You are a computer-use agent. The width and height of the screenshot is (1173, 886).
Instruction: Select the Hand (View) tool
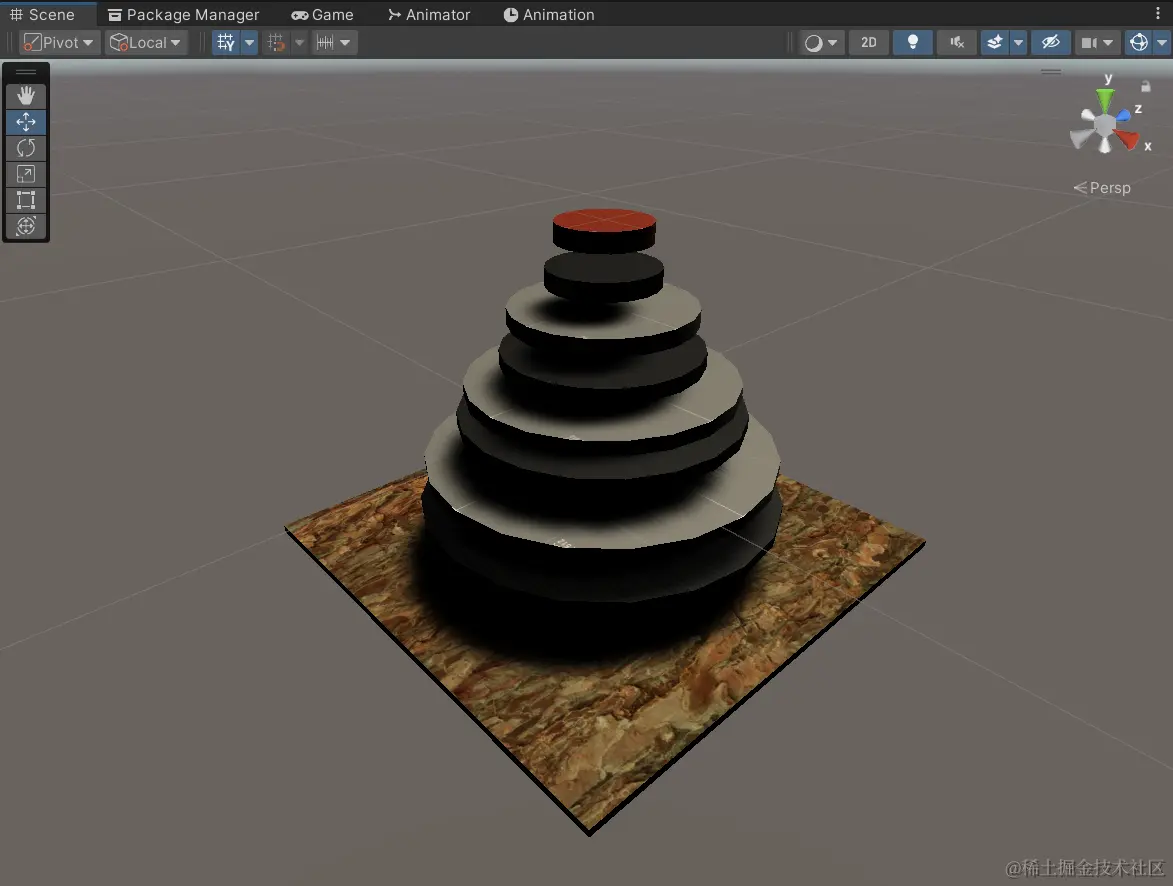tap(25, 96)
